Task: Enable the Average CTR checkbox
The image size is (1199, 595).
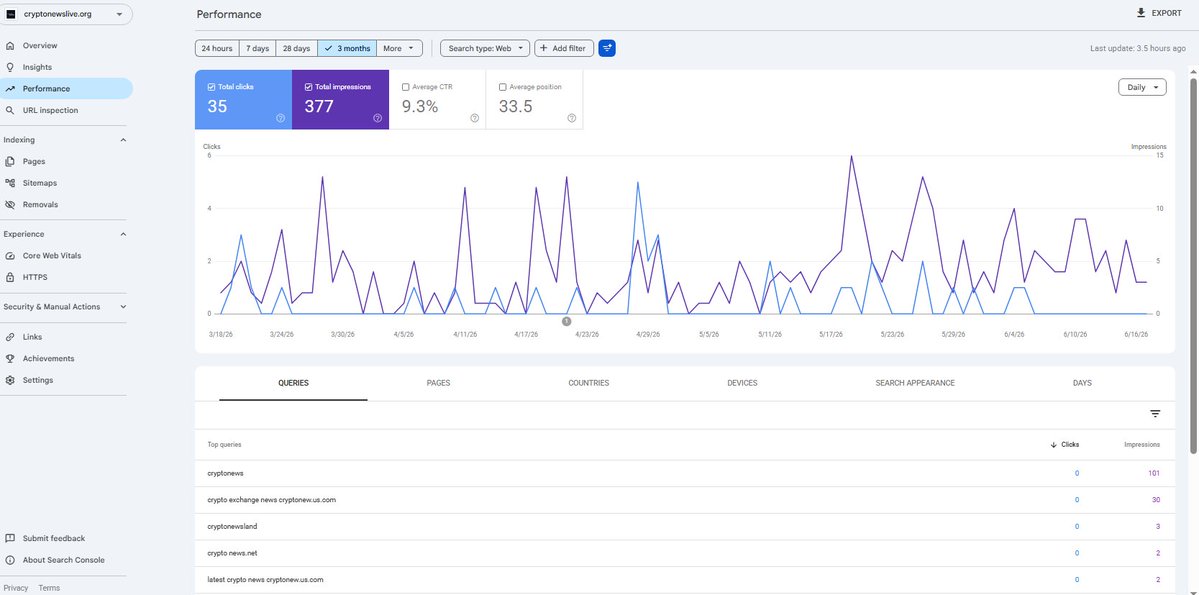Action: pyautogui.click(x=405, y=87)
